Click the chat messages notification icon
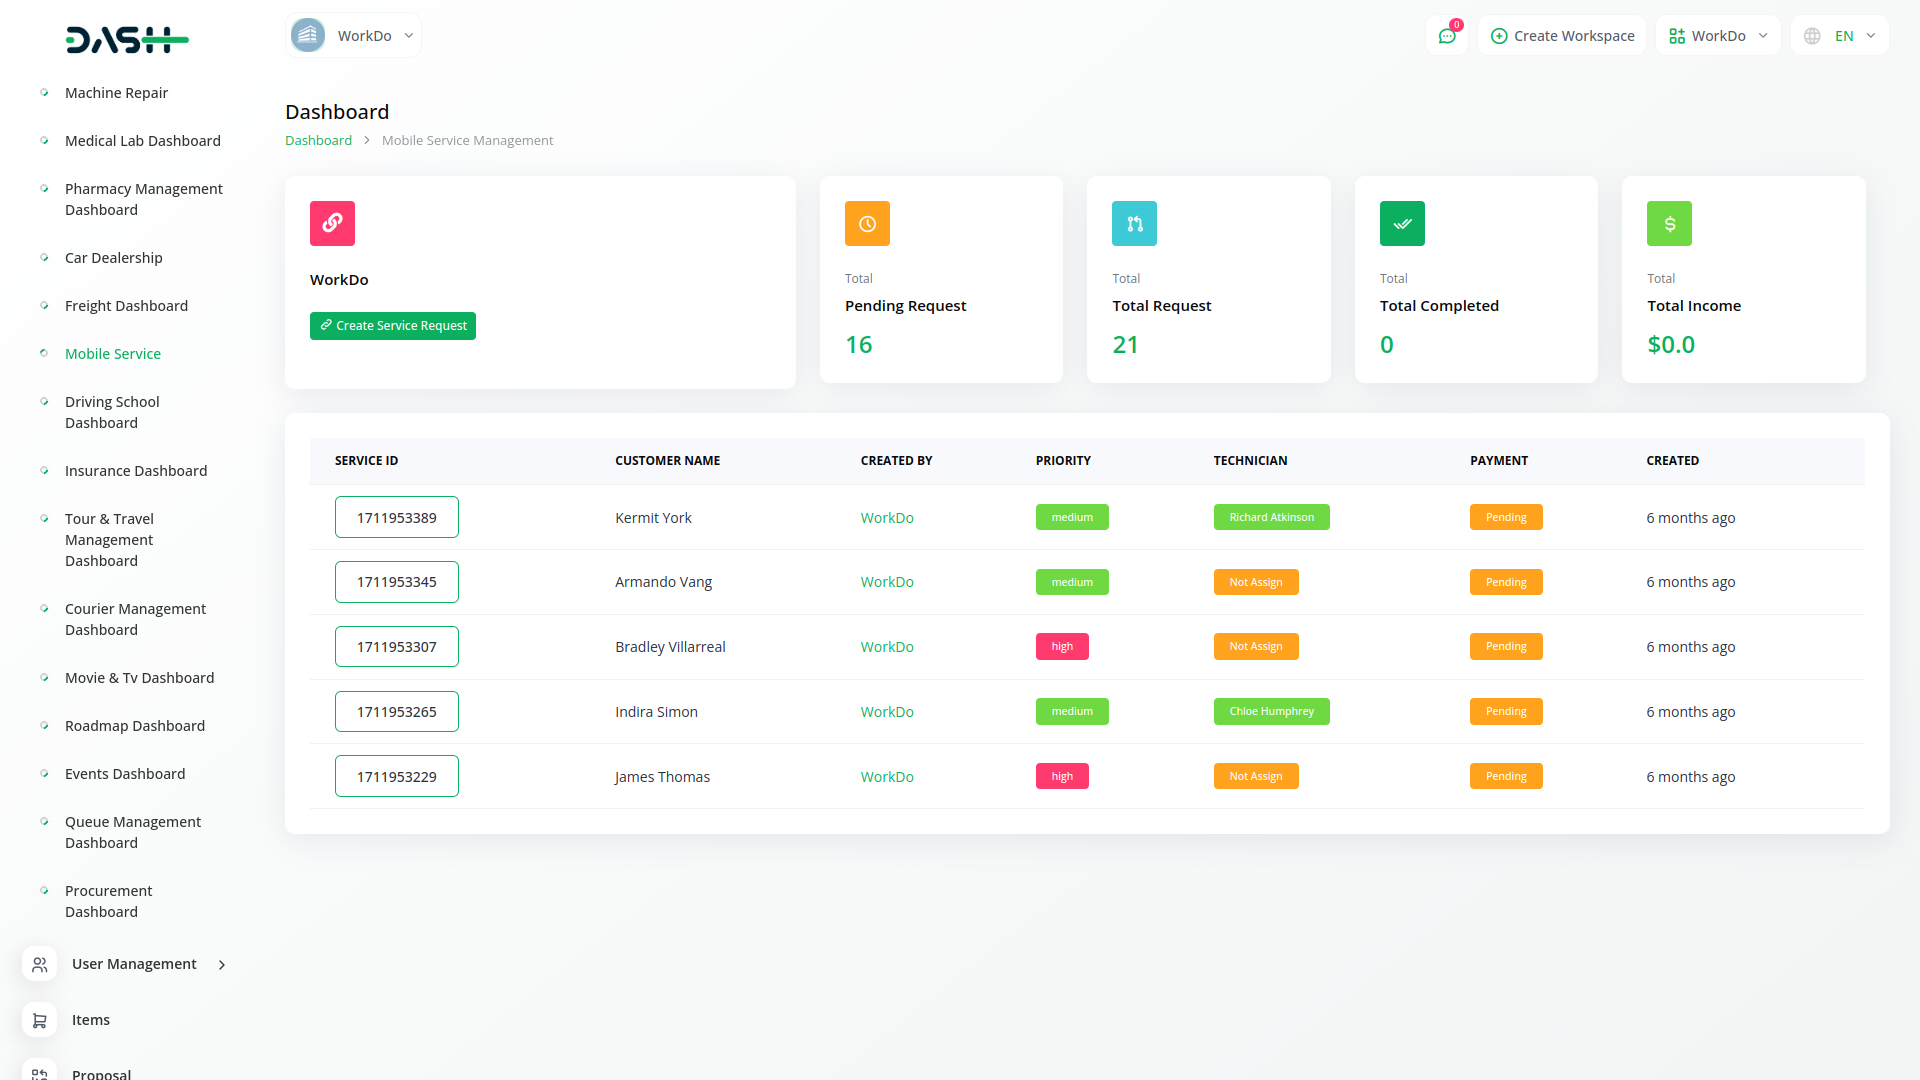 coord(1446,36)
